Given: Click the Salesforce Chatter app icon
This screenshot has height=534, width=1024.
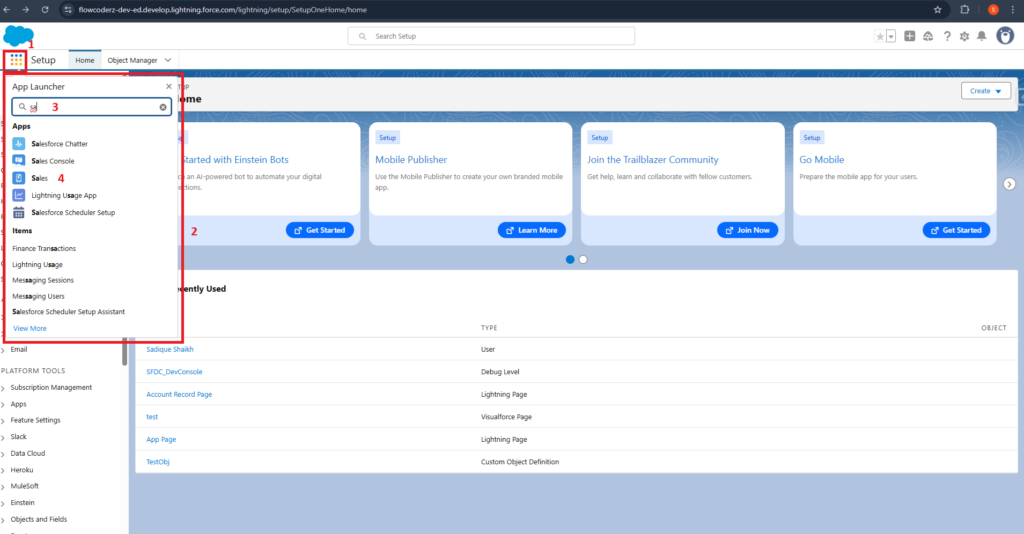Looking at the screenshot, I should point(19,144).
